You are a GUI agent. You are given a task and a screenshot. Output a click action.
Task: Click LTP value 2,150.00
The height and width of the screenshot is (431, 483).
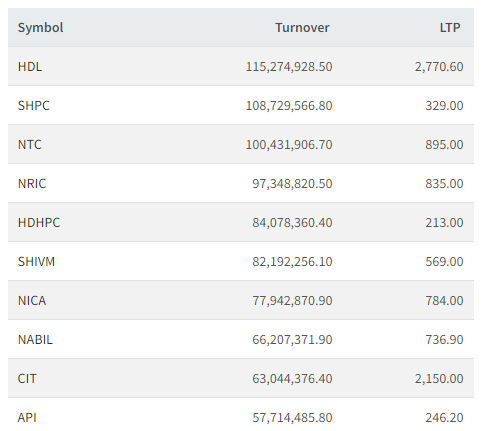point(439,379)
